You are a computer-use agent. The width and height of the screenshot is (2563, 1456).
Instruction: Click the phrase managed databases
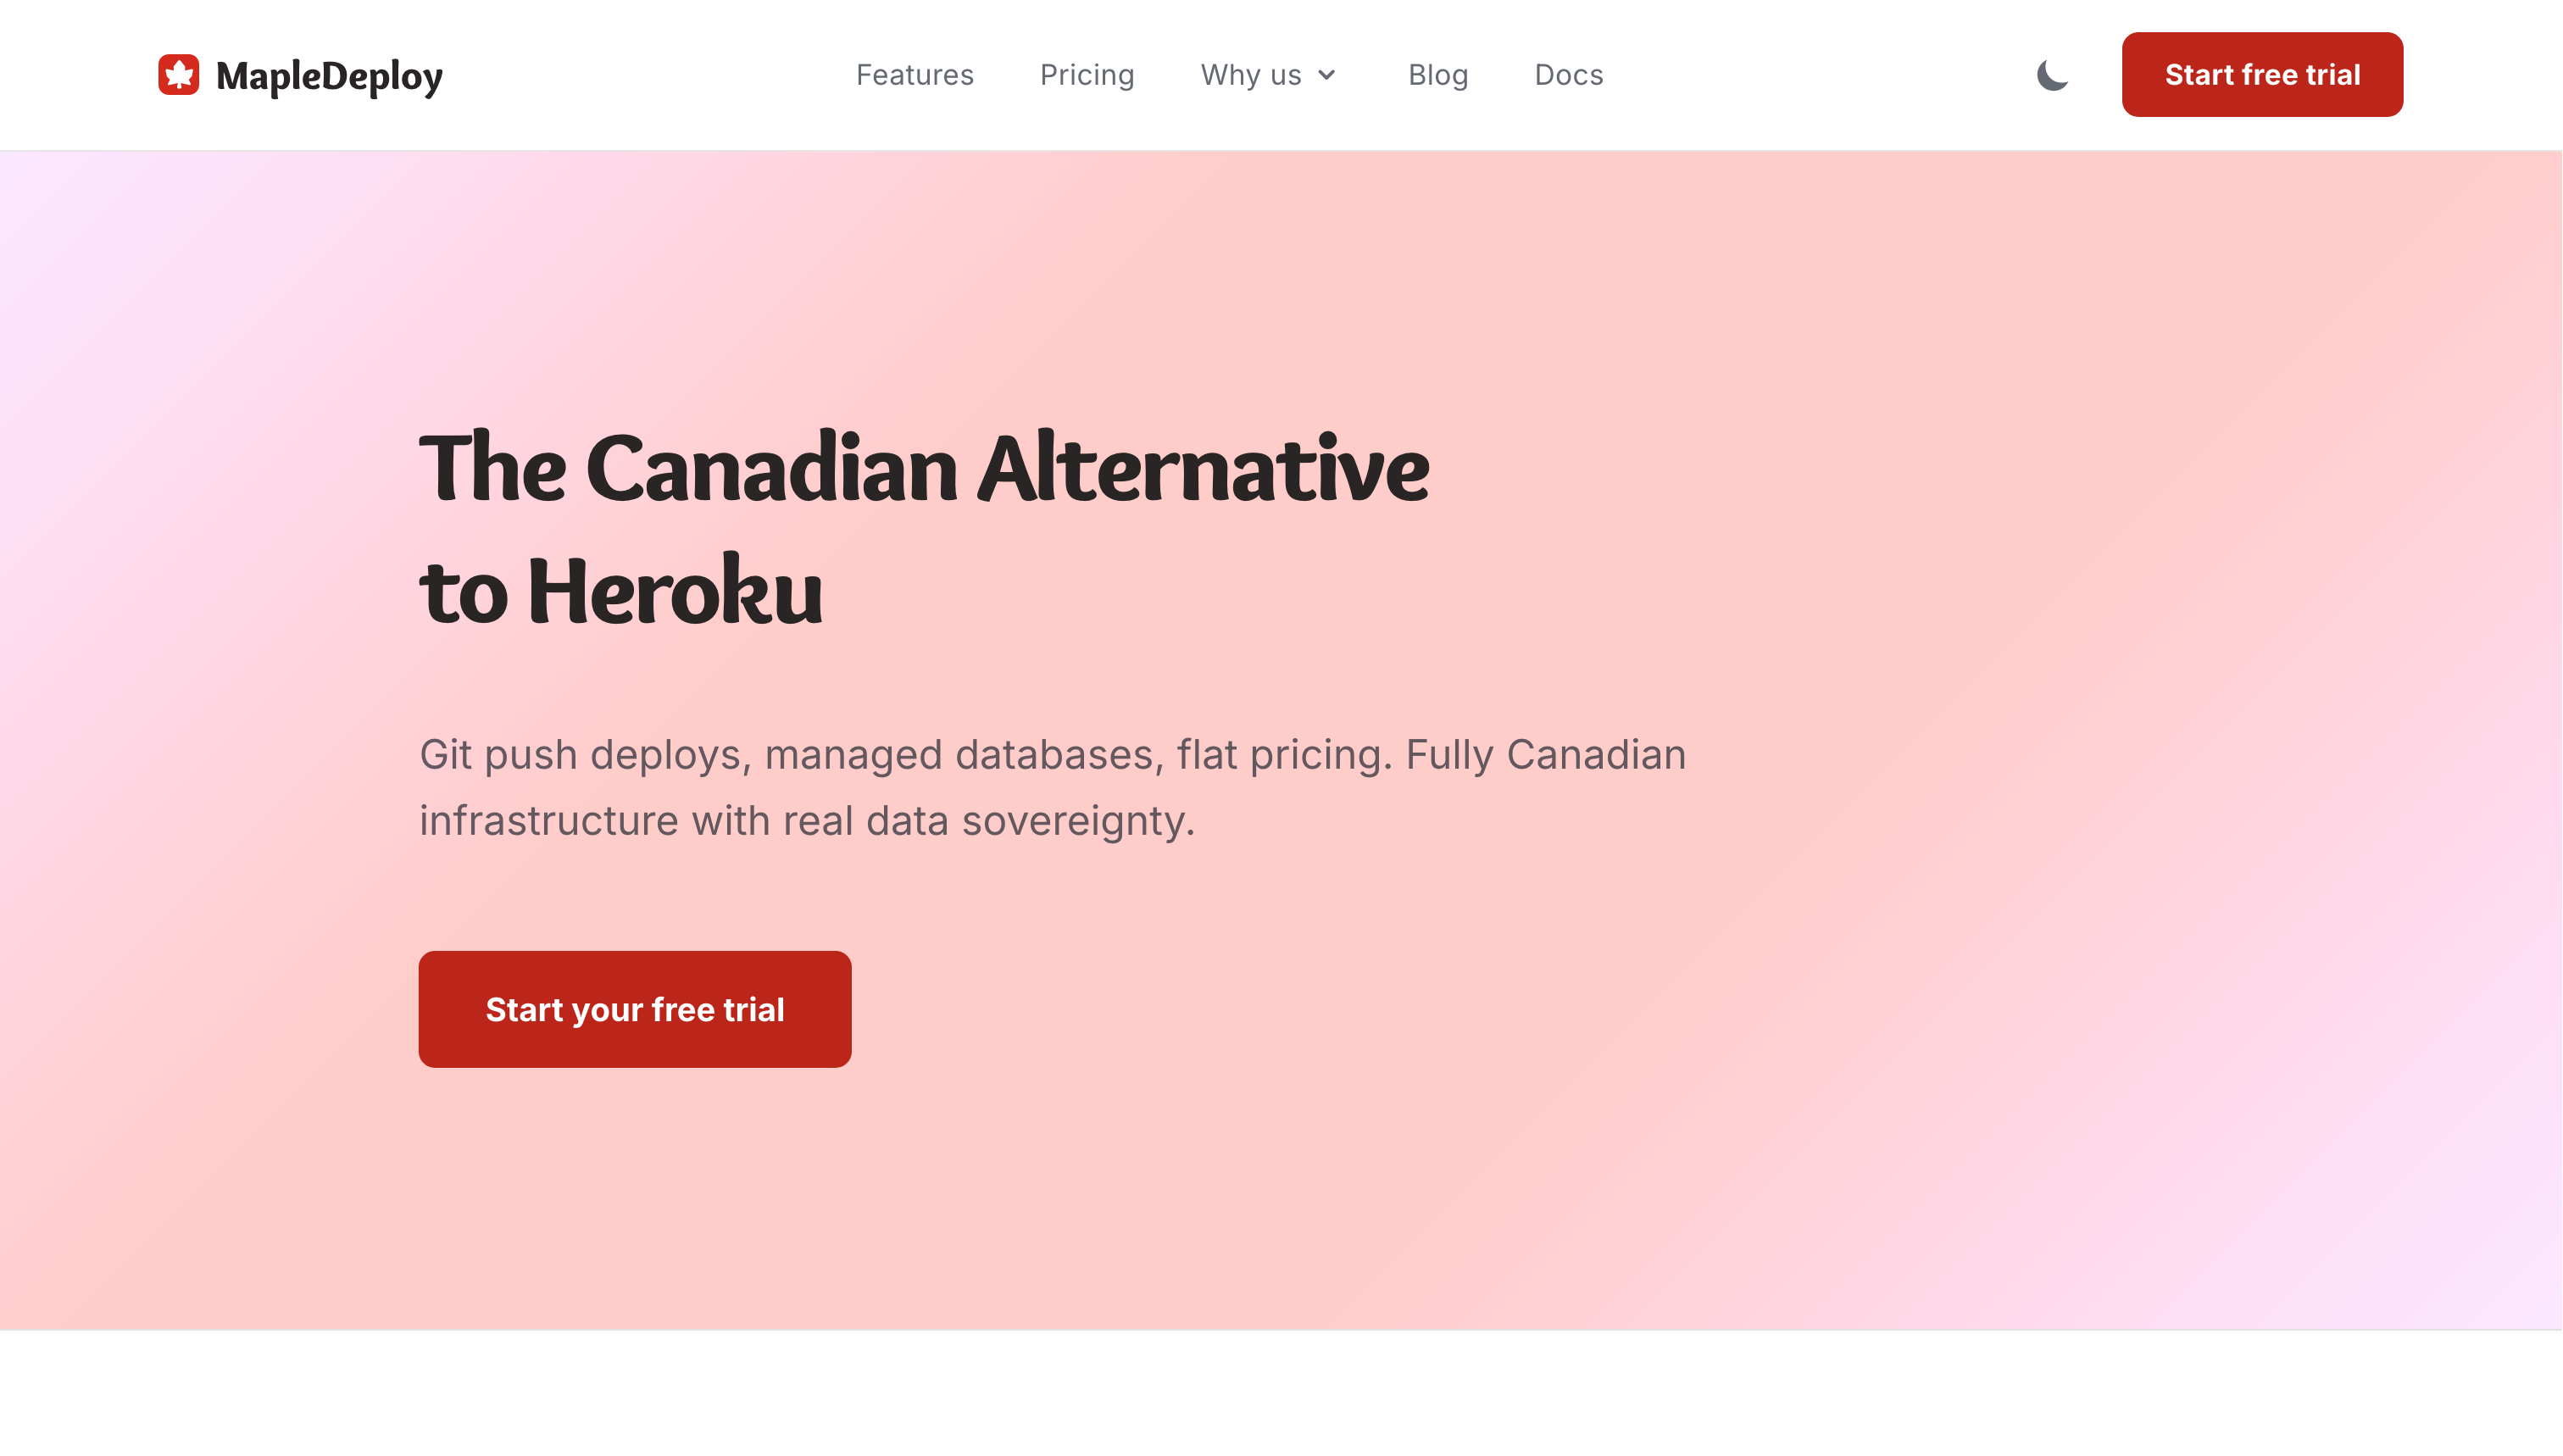tap(958, 755)
